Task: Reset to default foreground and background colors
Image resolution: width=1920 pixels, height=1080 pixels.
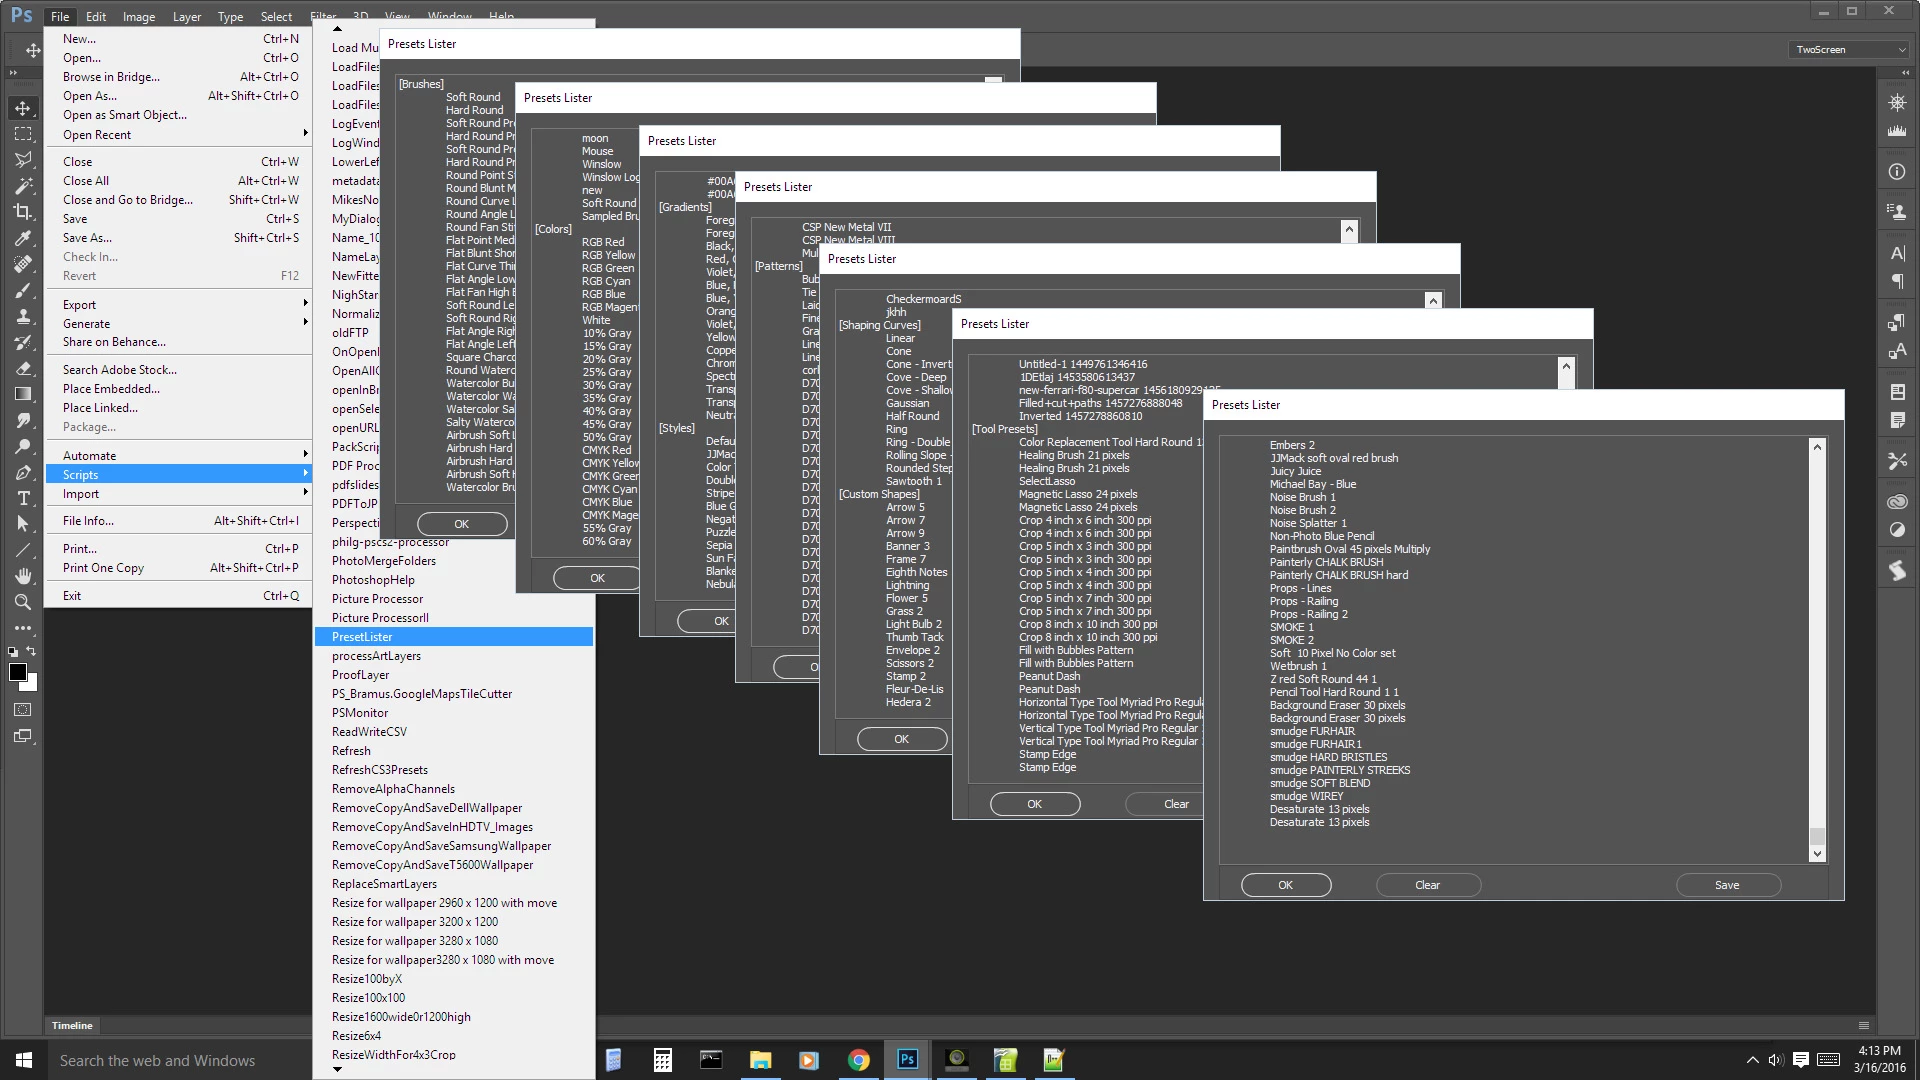Action: point(12,652)
